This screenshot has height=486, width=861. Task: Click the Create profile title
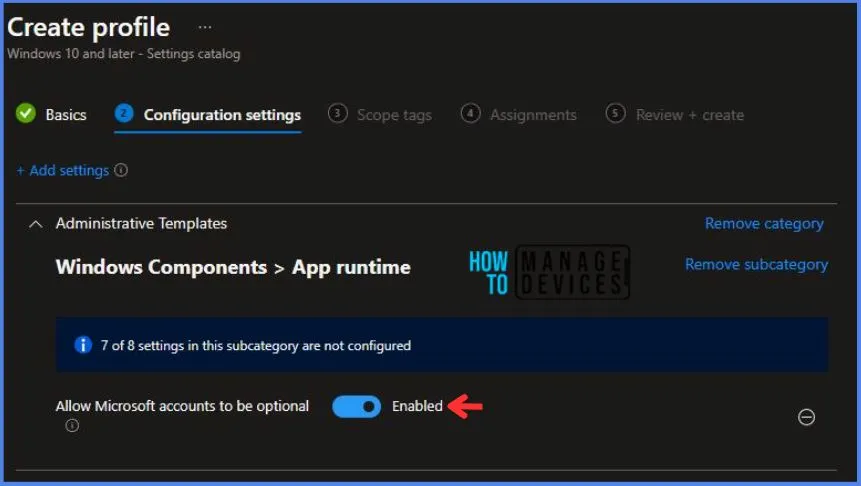(88, 27)
